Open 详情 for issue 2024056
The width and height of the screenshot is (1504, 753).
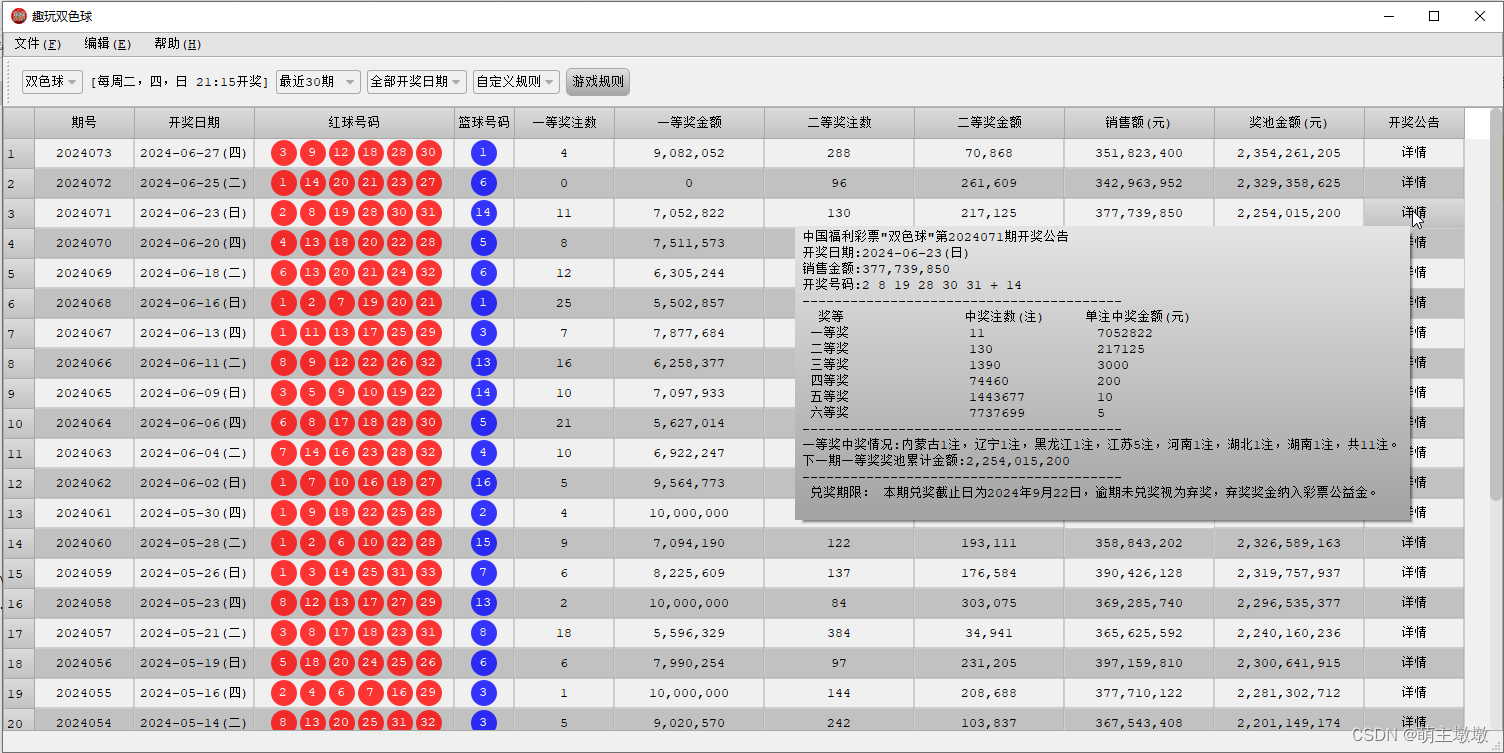(1414, 663)
